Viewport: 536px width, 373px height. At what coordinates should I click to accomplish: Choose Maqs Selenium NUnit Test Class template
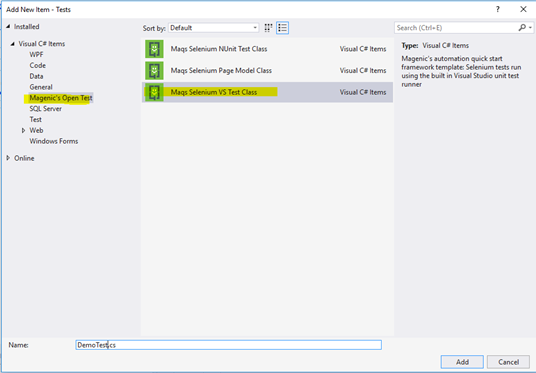267,49
